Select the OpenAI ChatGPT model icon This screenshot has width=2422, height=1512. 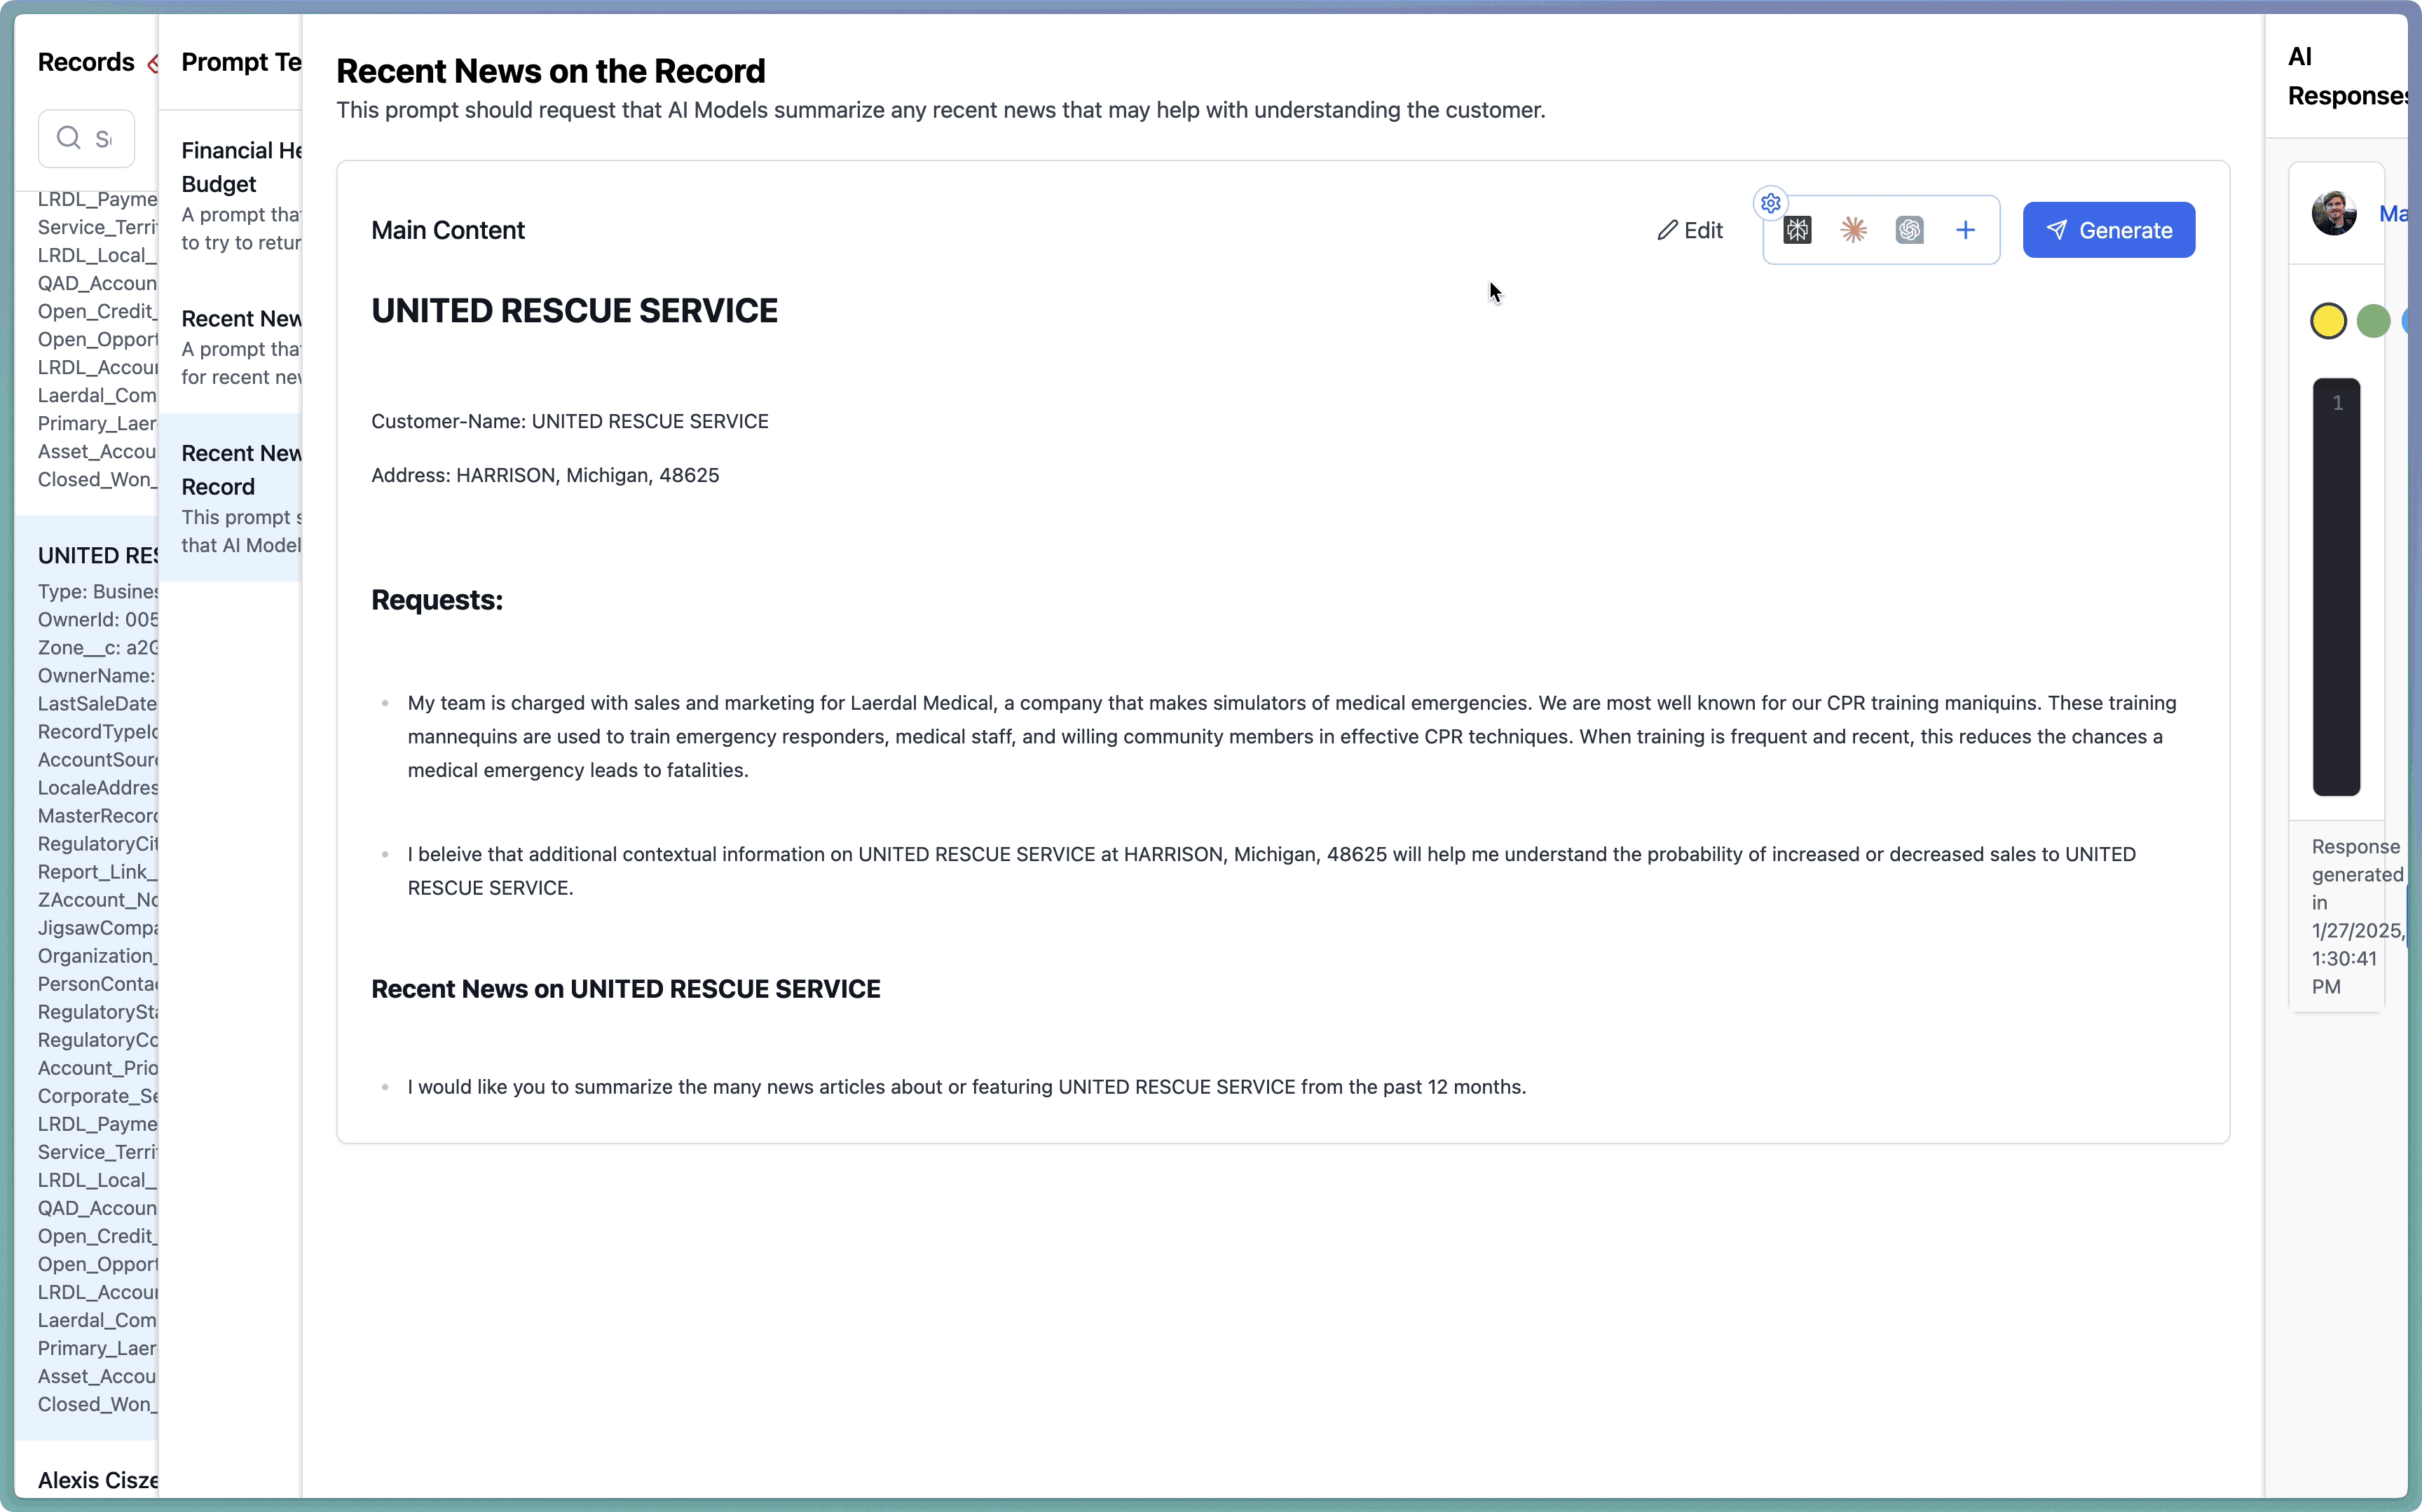pos(1909,230)
